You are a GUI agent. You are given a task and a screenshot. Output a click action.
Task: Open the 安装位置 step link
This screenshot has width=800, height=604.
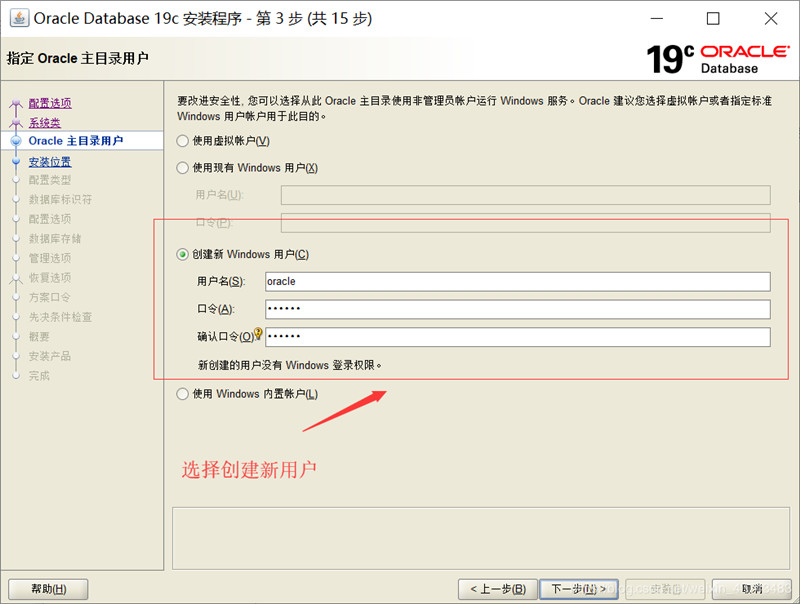coord(50,162)
